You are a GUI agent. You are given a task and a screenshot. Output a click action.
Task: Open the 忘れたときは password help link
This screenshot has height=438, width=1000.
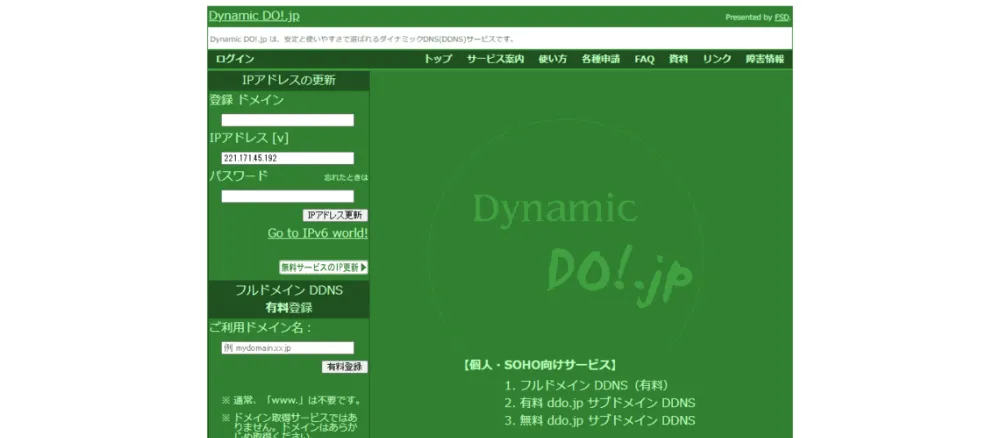(346, 177)
